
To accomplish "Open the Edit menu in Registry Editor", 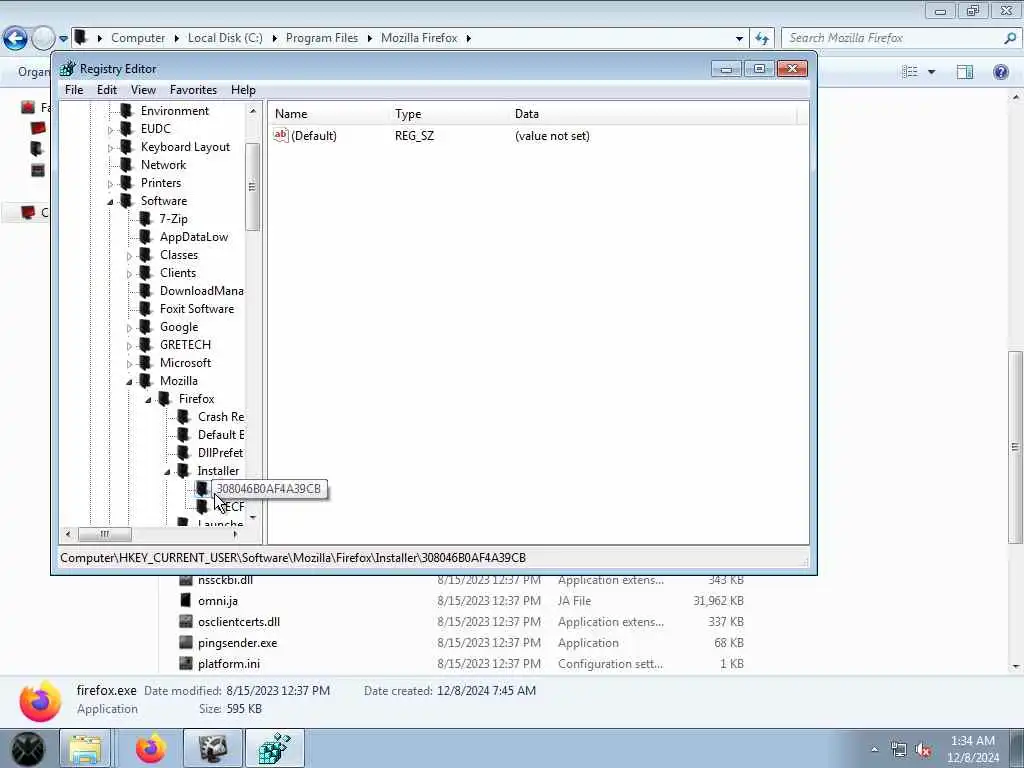I will coord(106,89).
